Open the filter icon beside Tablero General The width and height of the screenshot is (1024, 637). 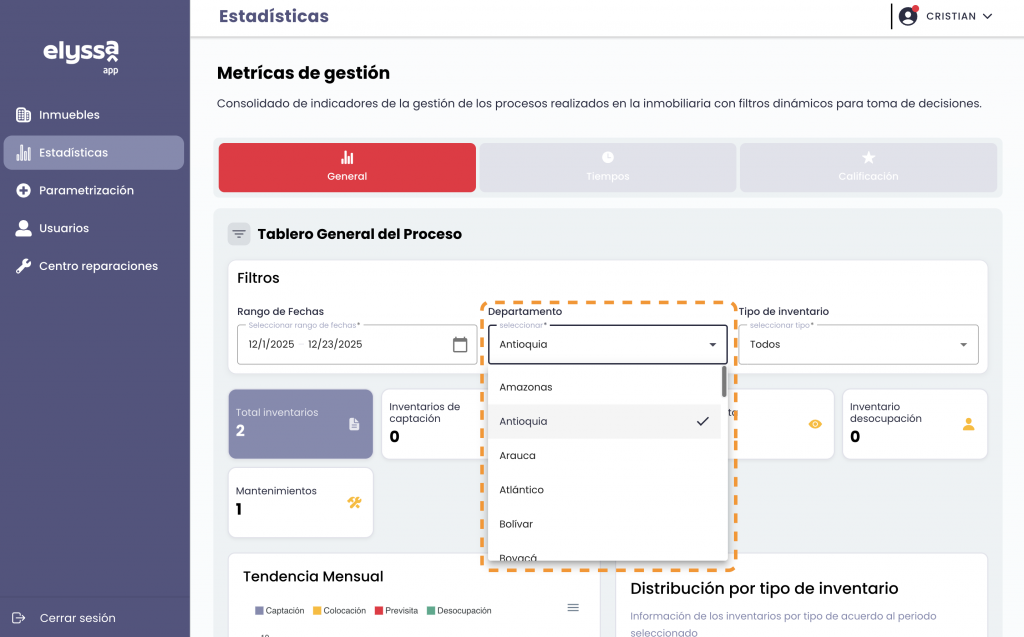pyautogui.click(x=239, y=234)
